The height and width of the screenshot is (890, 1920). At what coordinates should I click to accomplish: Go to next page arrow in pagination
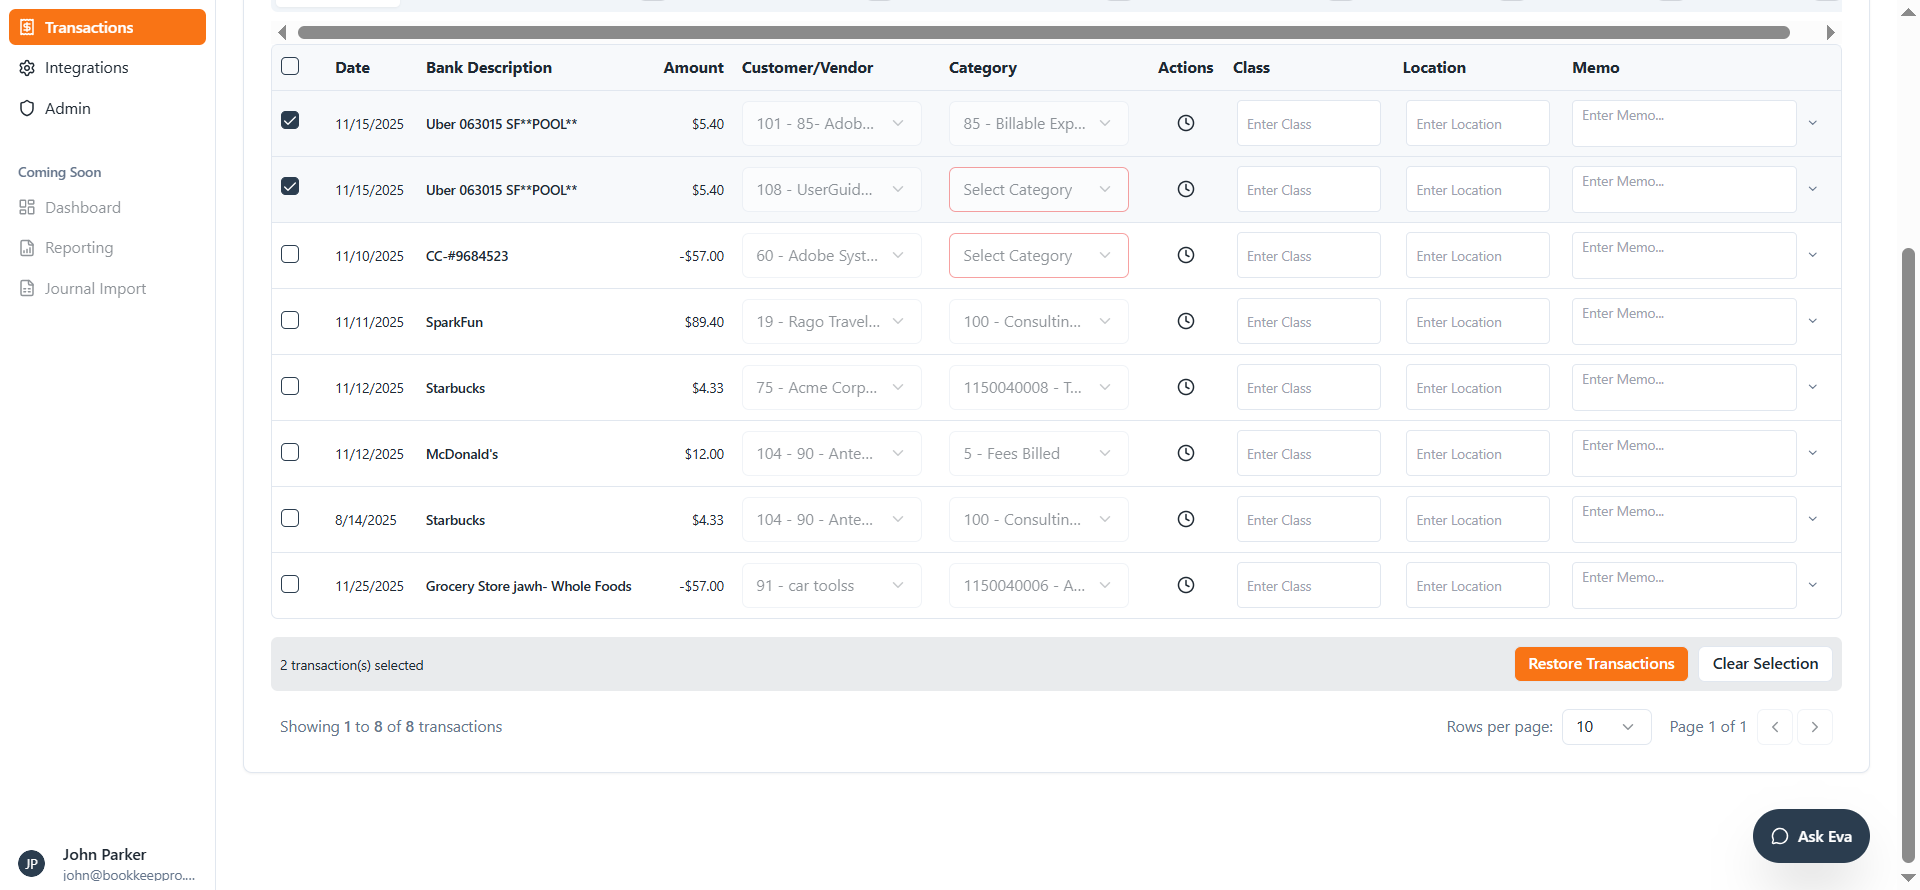1814,727
